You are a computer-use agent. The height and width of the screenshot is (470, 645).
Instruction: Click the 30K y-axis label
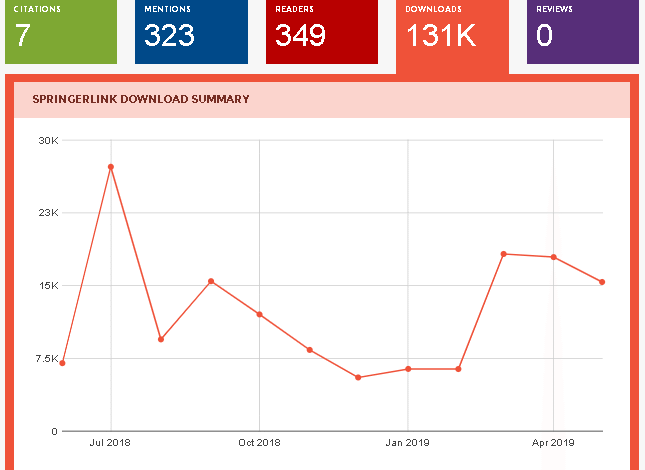(48, 140)
